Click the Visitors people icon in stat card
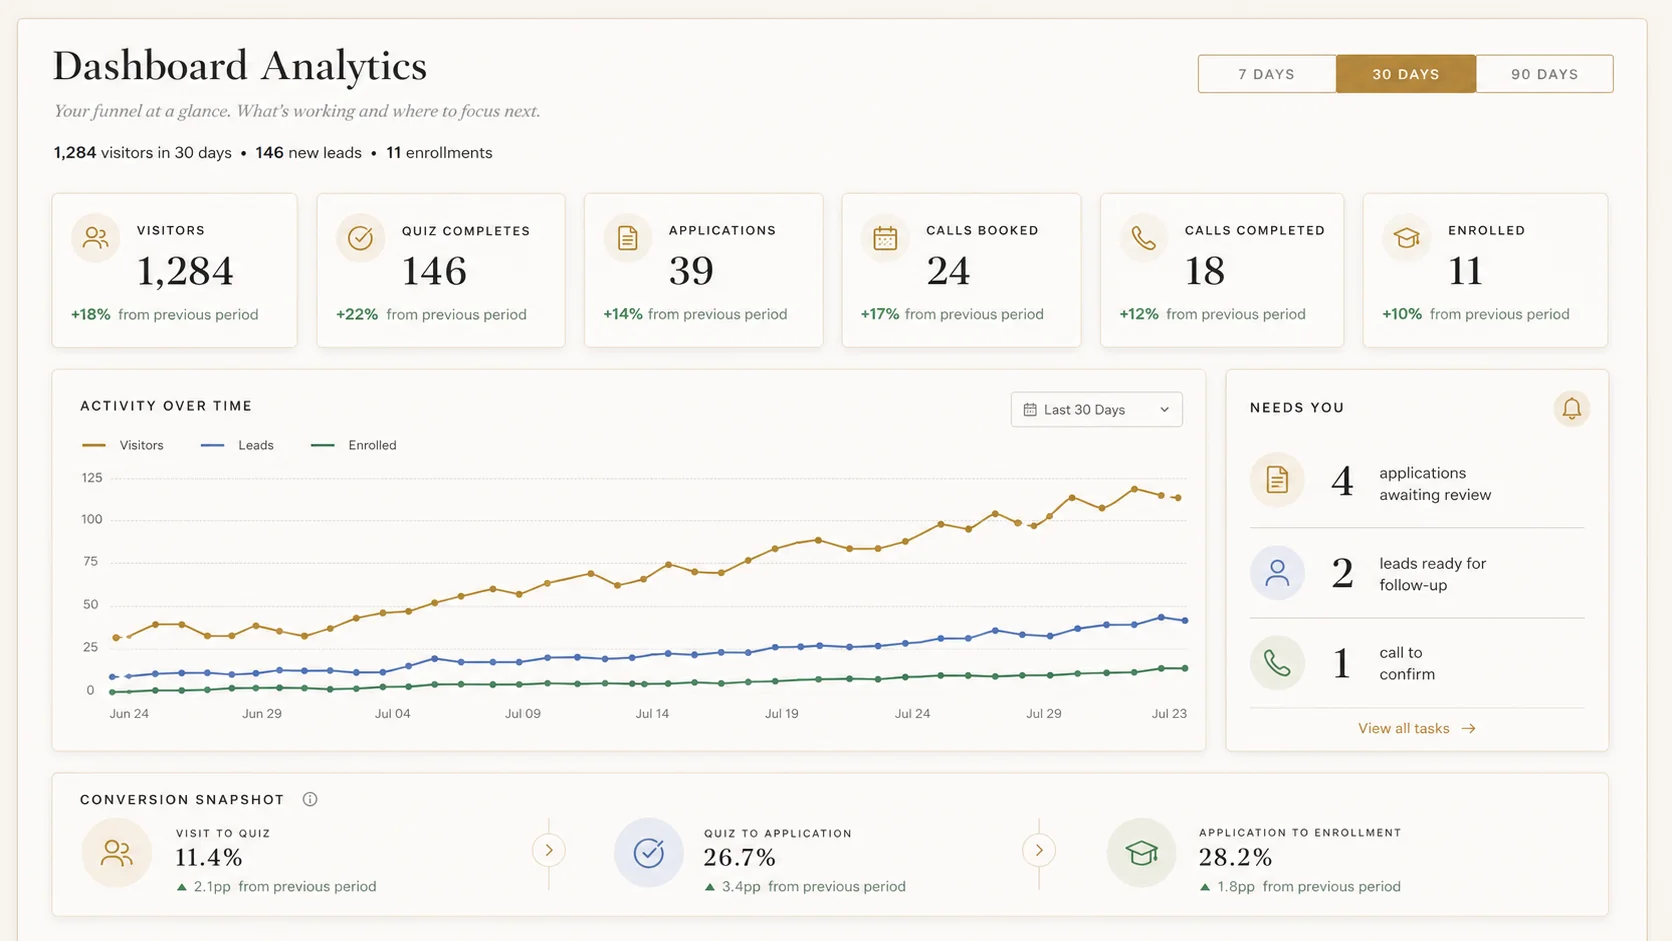1672x941 pixels. point(96,238)
